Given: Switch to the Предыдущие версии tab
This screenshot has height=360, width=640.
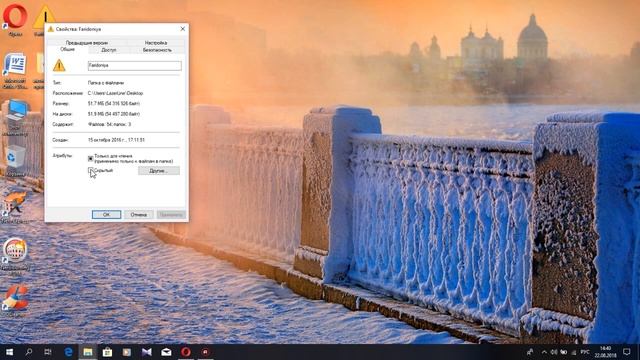Looking at the screenshot, I should (x=87, y=42).
